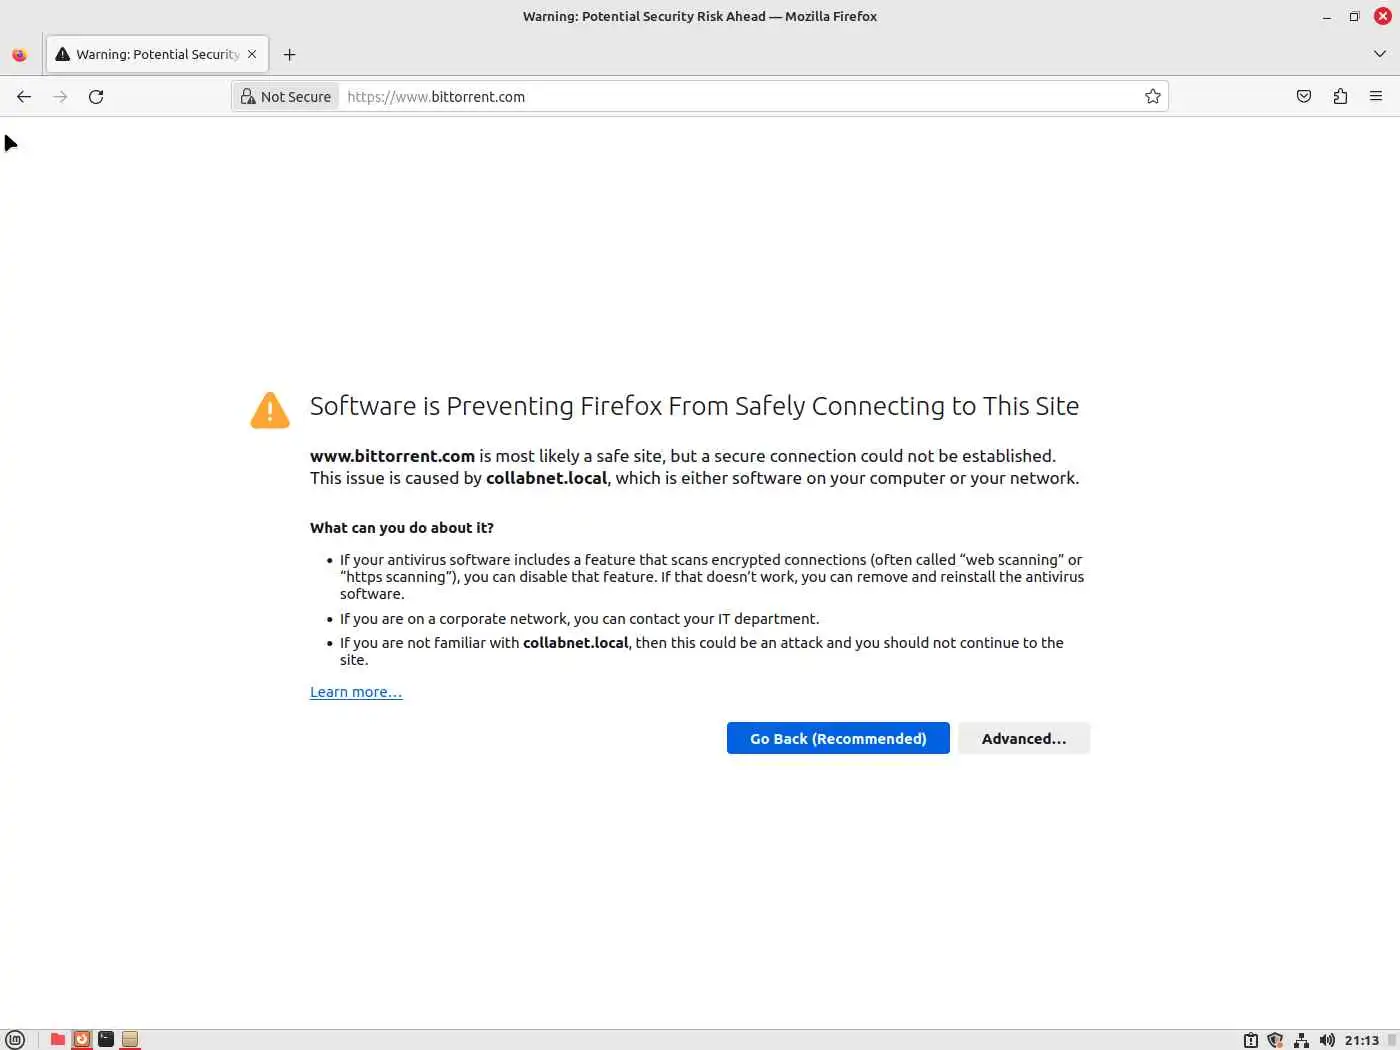Open the Extensions puzzle icon
The width and height of the screenshot is (1400, 1050).
click(1340, 97)
